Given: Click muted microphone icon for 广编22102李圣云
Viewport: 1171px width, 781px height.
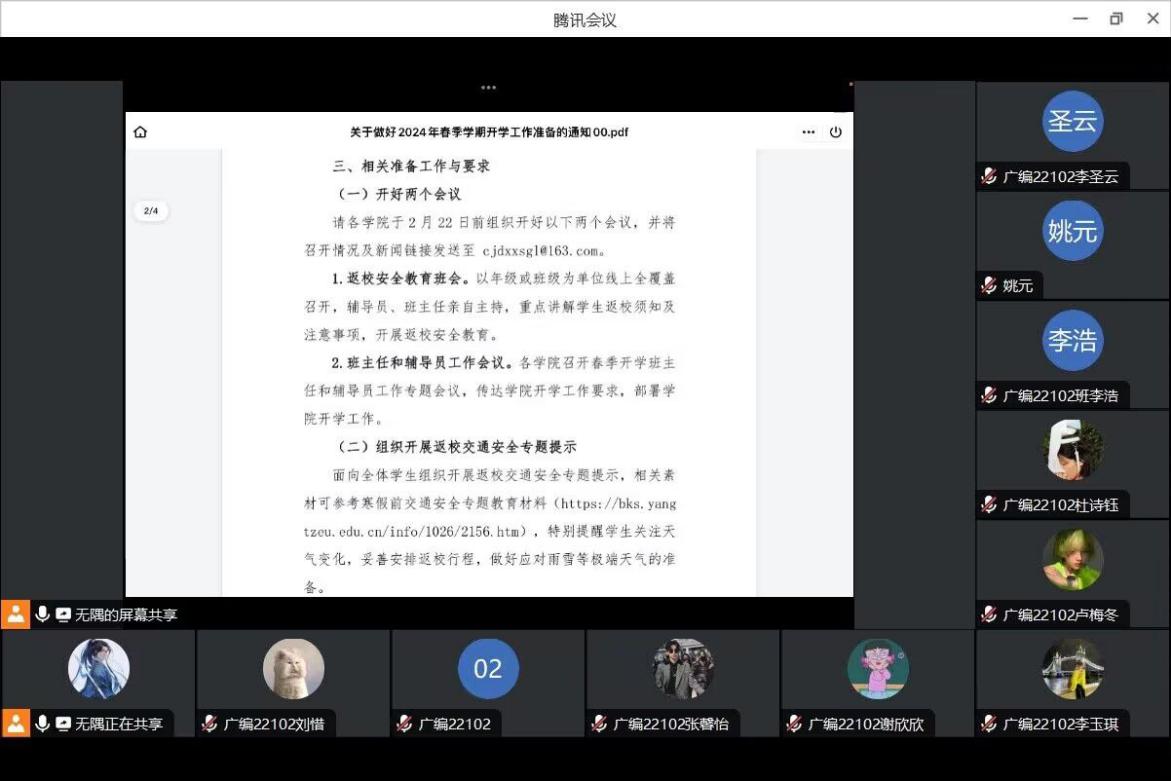Looking at the screenshot, I should pos(989,177).
